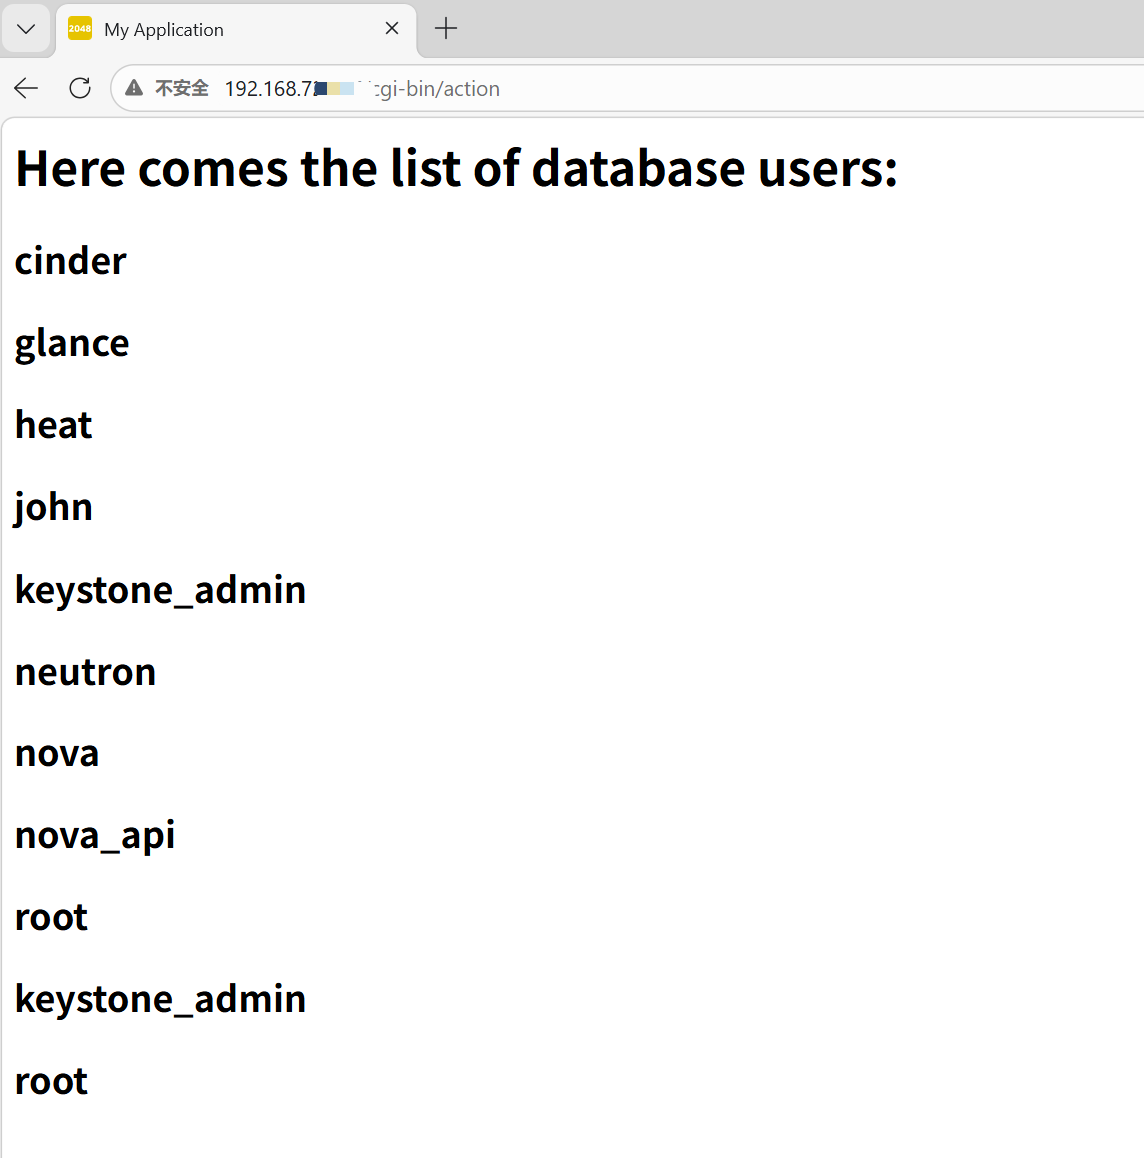Click the 'cinder' user entry

point(71,261)
